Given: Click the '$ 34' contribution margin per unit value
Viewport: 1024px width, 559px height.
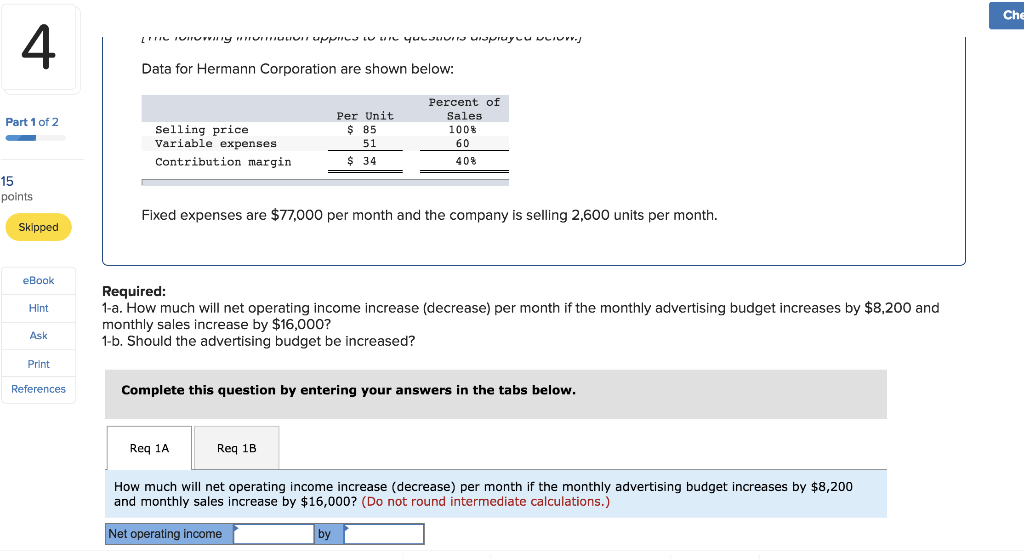Looking at the screenshot, I should 362,161.
